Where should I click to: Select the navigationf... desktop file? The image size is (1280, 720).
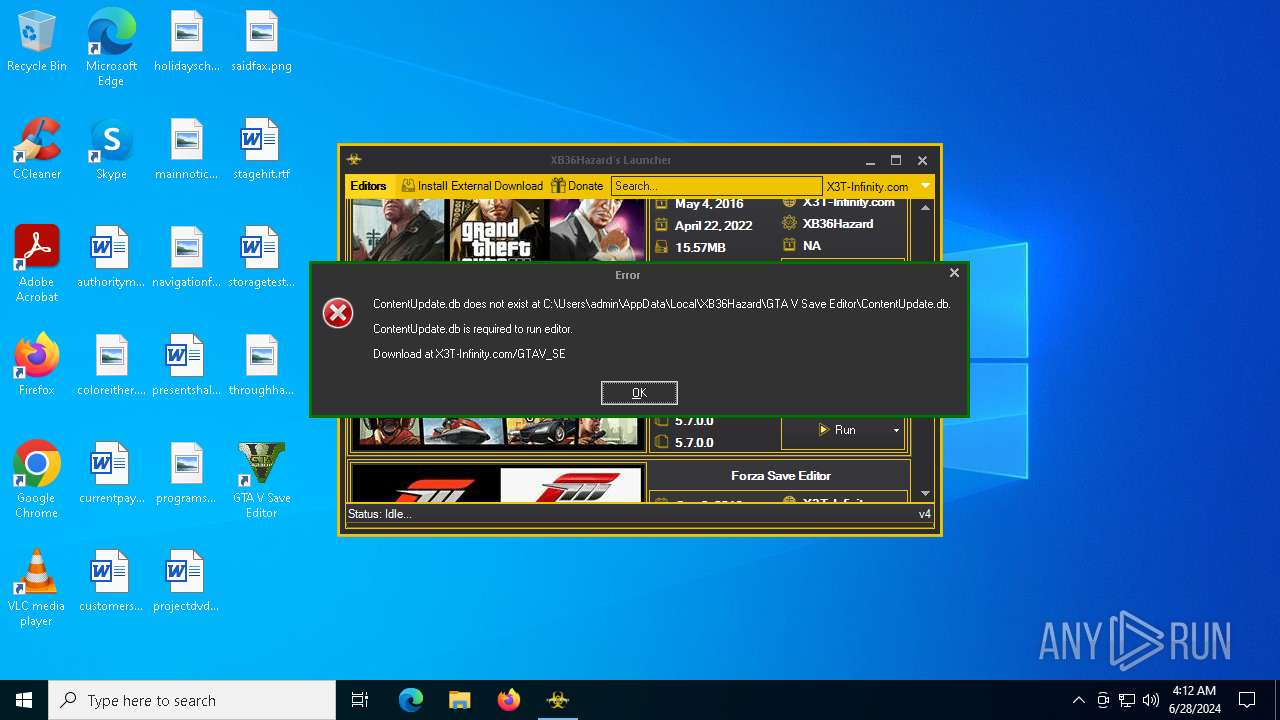coord(187,258)
